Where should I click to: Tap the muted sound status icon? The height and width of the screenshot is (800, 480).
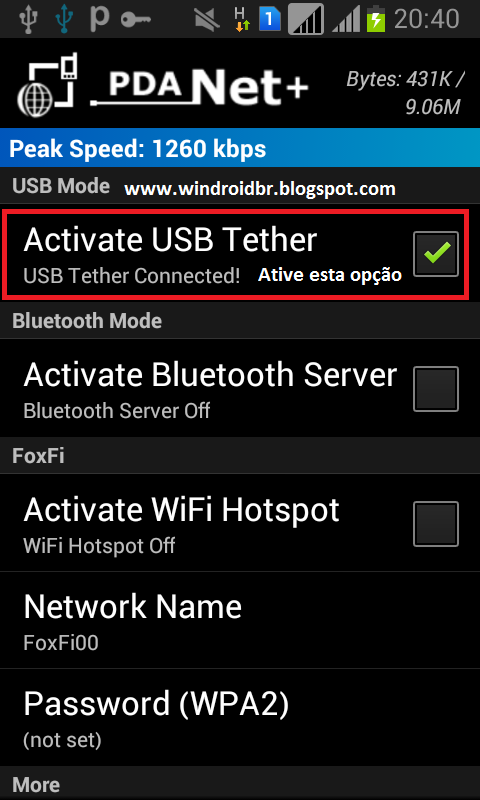tap(207, 19)
